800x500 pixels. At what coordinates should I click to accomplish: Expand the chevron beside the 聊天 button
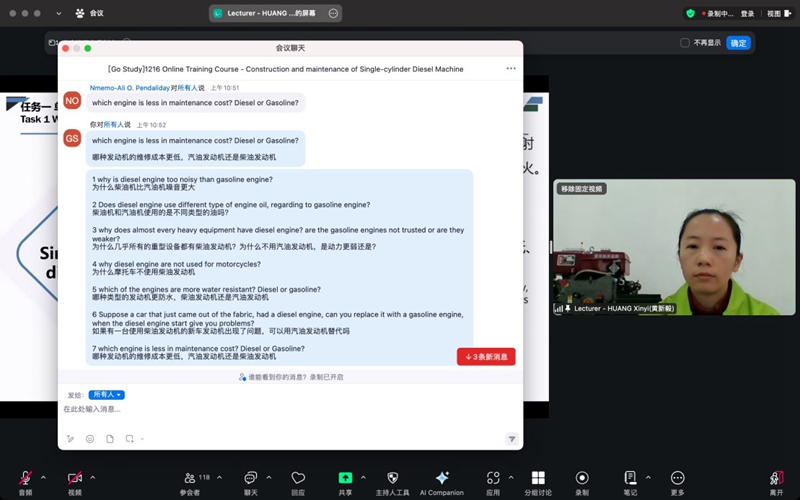[269, 476]
